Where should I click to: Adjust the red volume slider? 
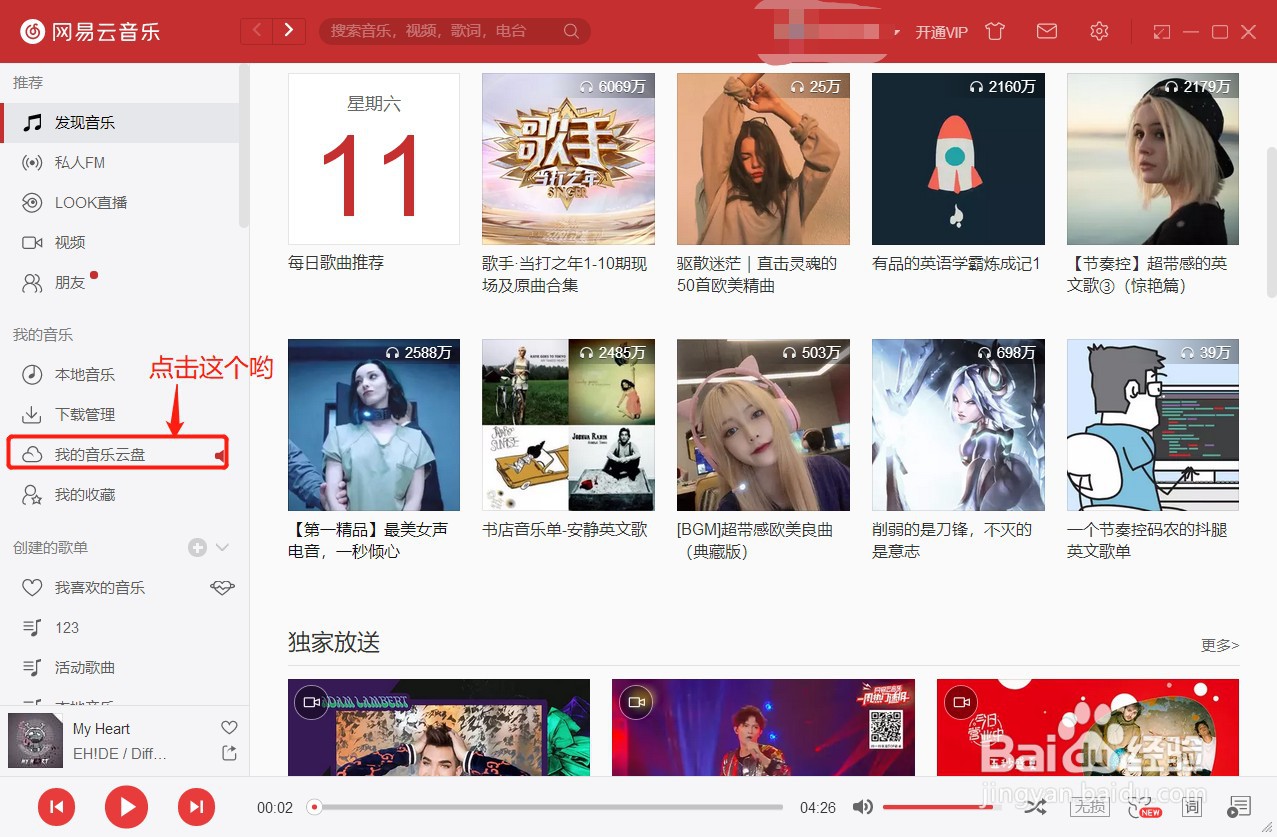click(940, 807)
